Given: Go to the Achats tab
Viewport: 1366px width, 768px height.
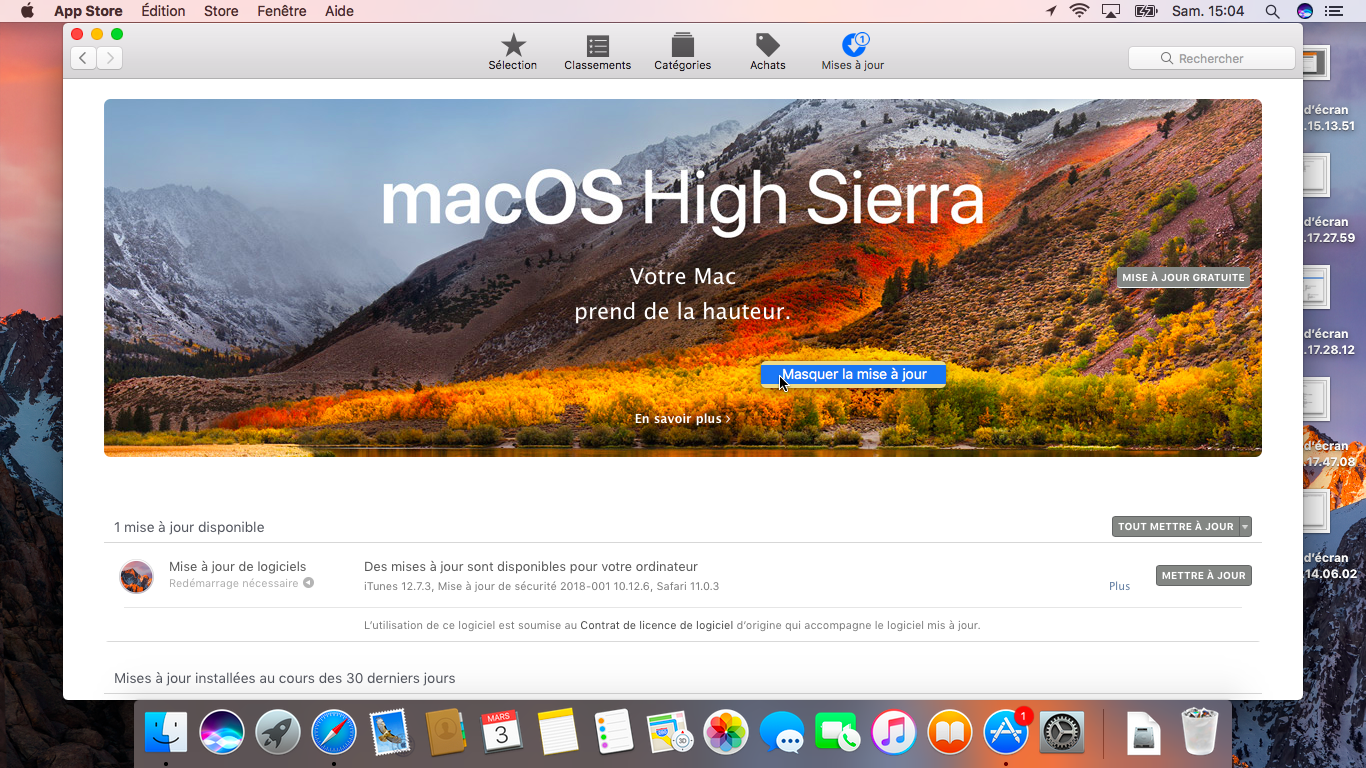Looking at the screenshot, I should [768, 52].
